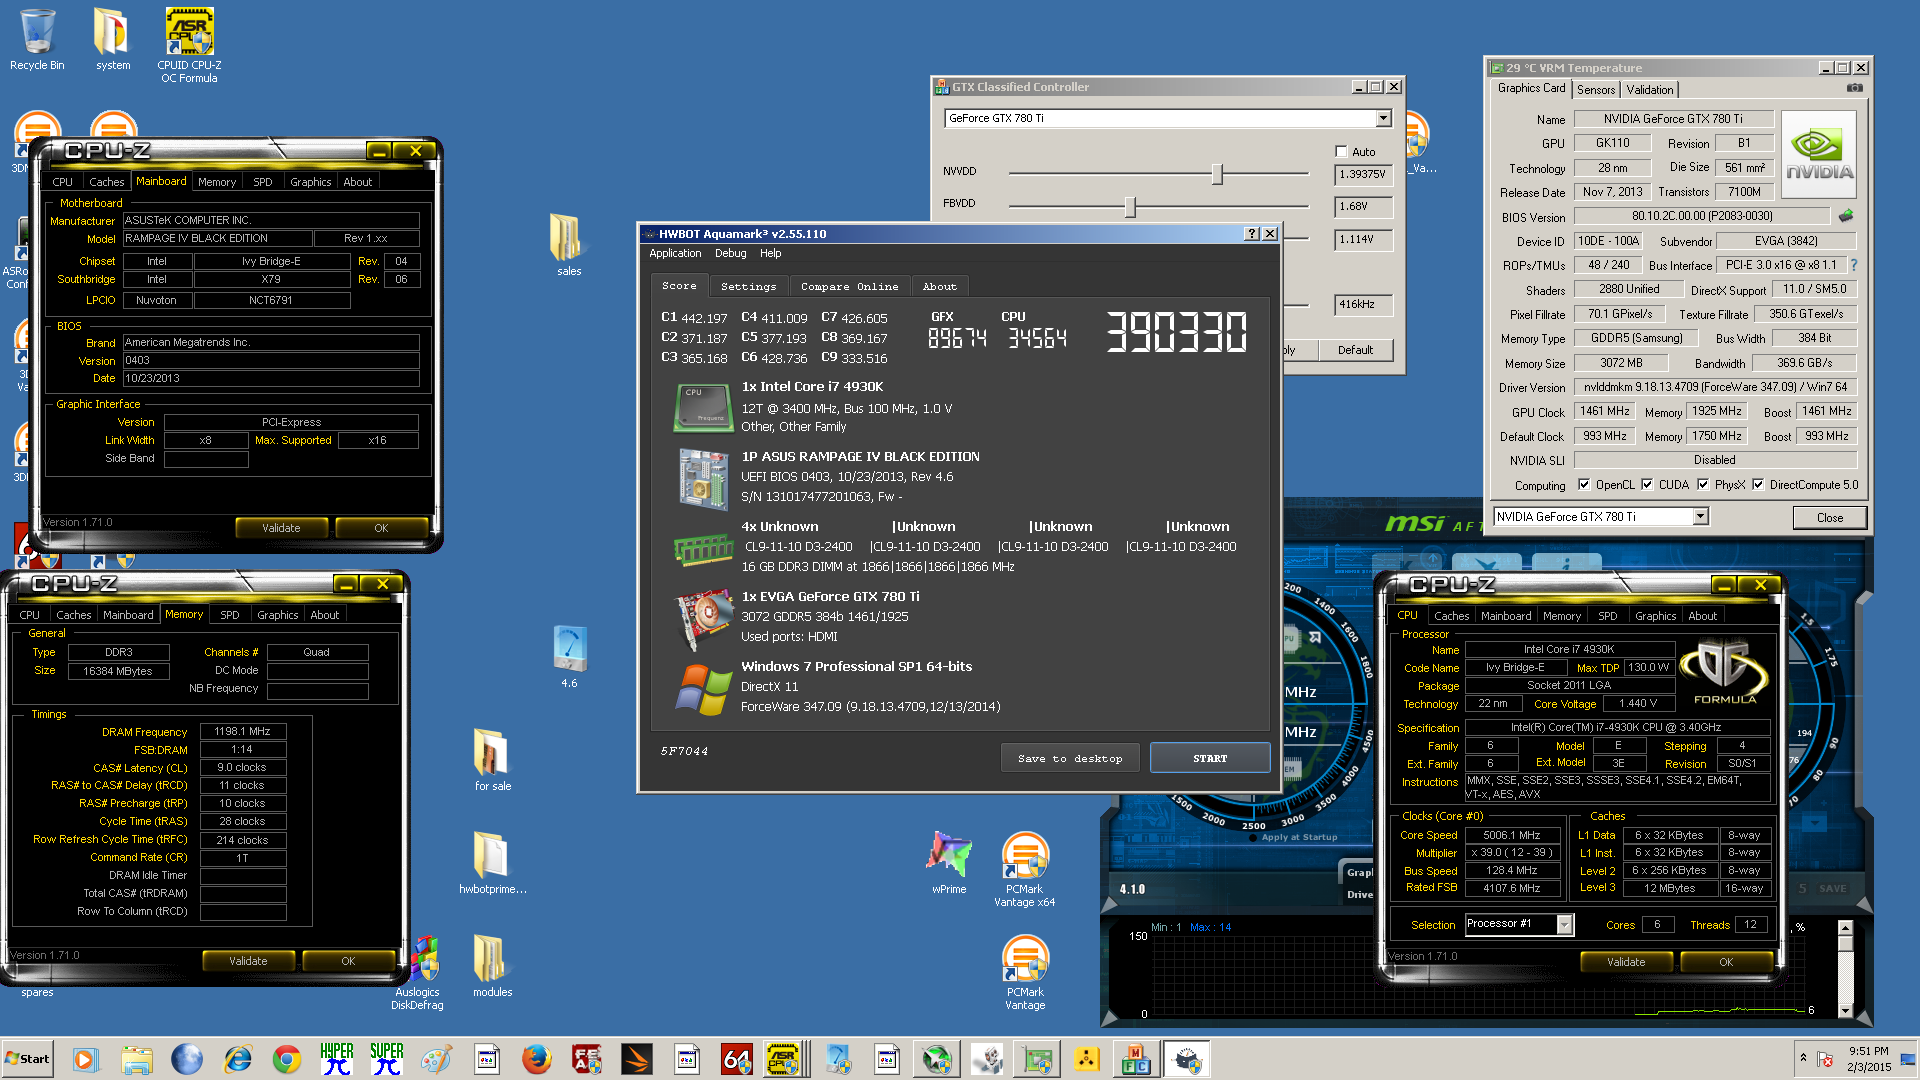The image size is (1920, 1080).
Task: Launch PCMark Vantage x64 shortcut
Action: (1024, 869)
